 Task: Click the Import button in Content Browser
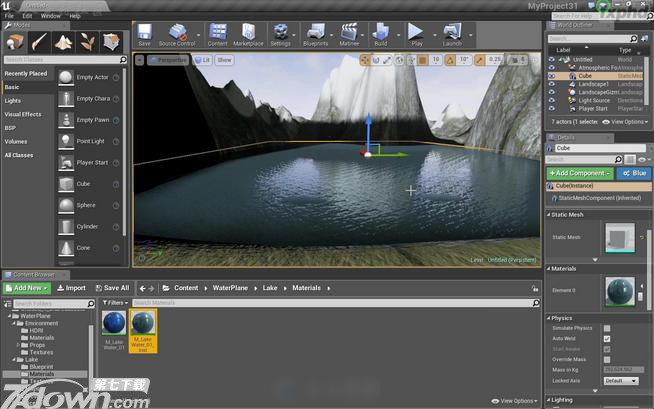[70, 288]
